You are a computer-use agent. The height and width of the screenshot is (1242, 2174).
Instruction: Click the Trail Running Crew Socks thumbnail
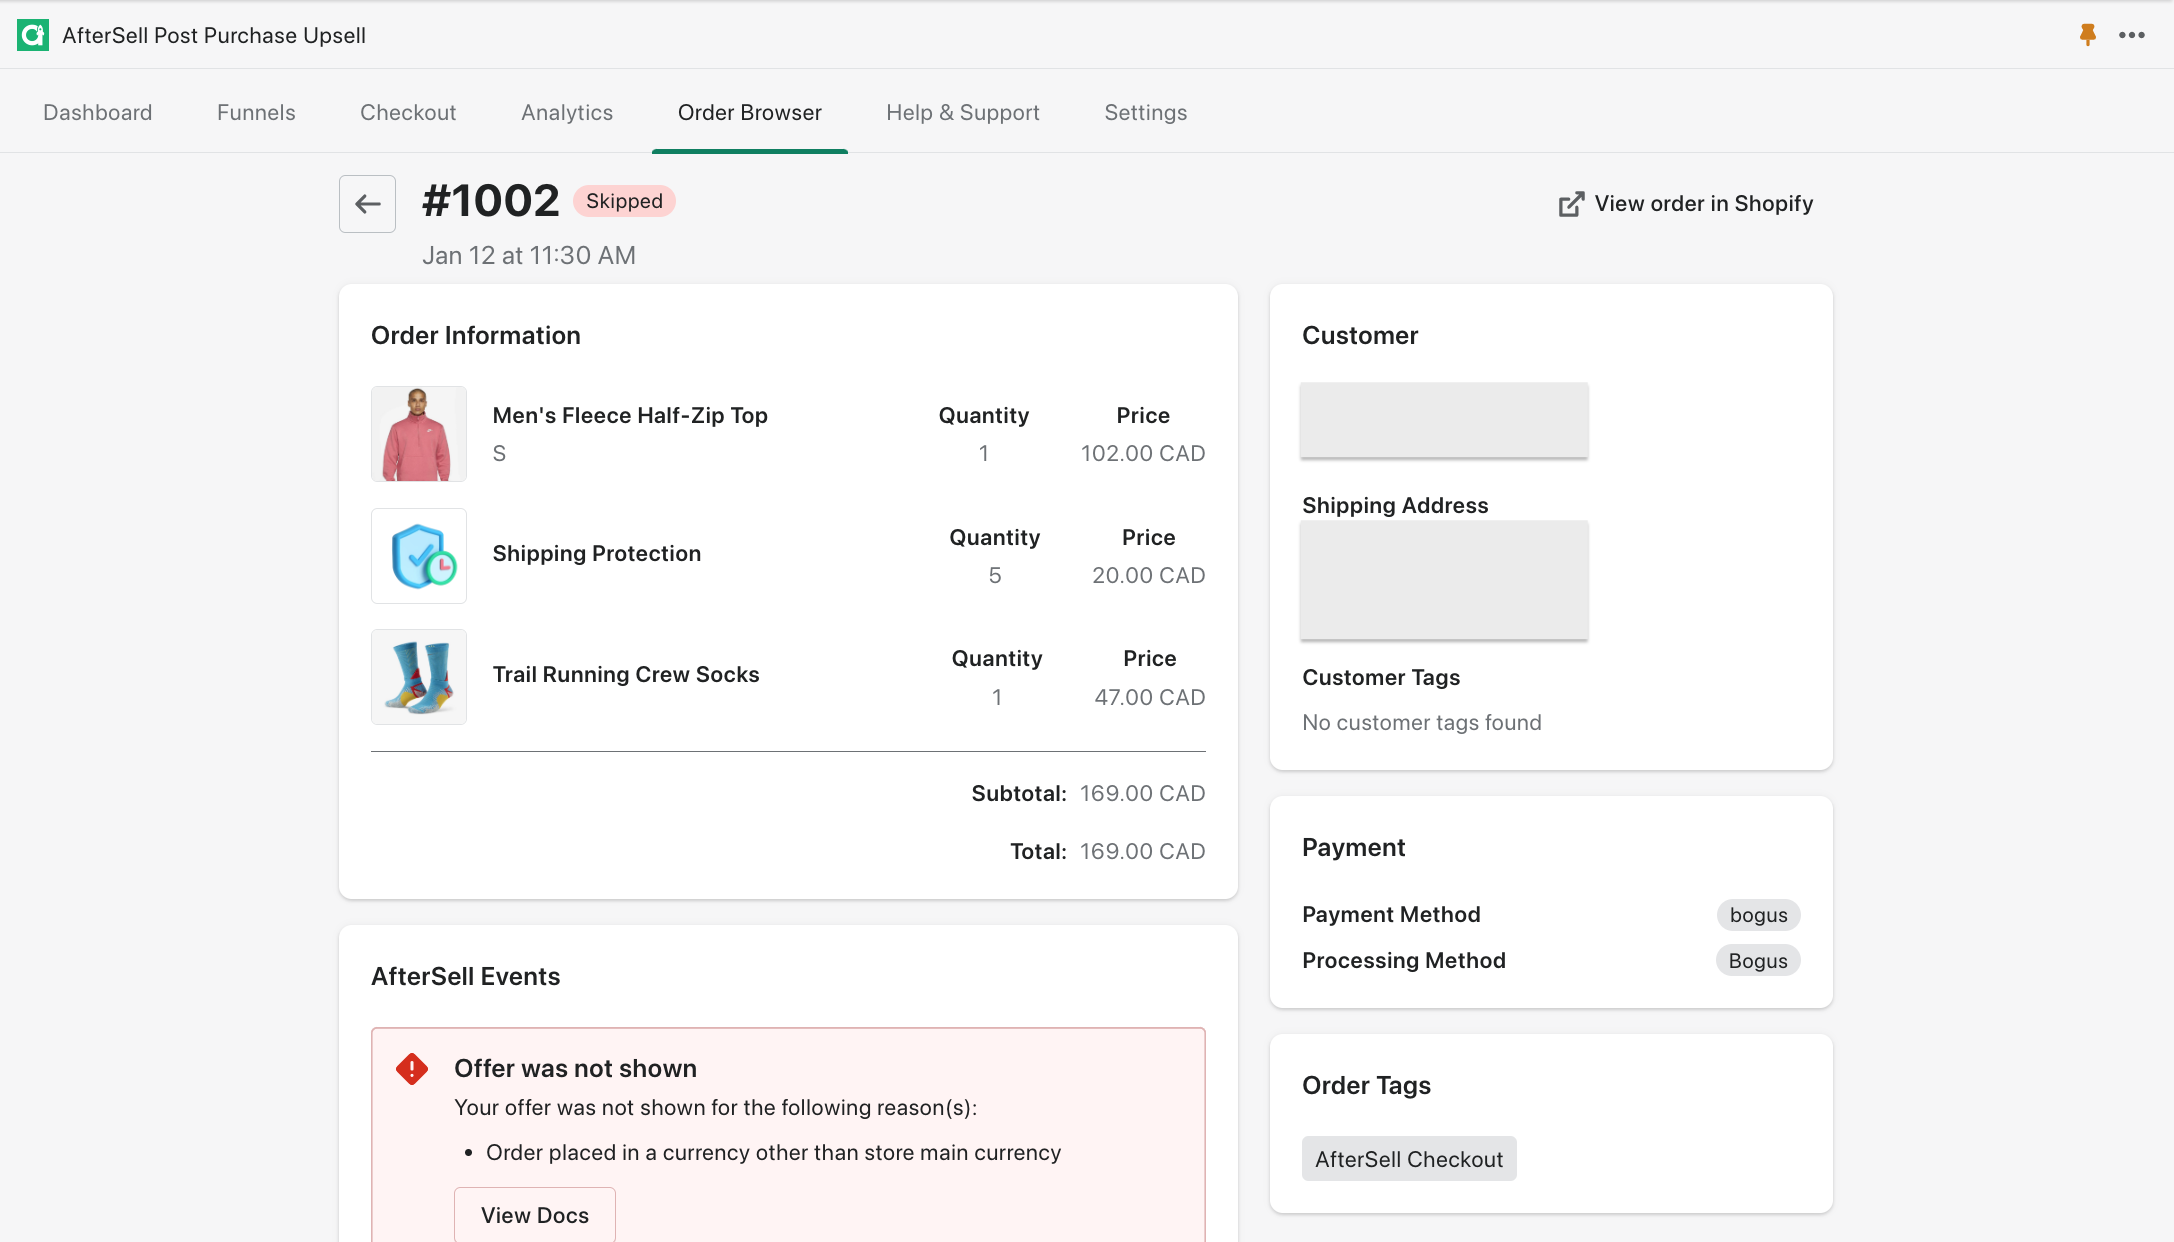[419, 677]
